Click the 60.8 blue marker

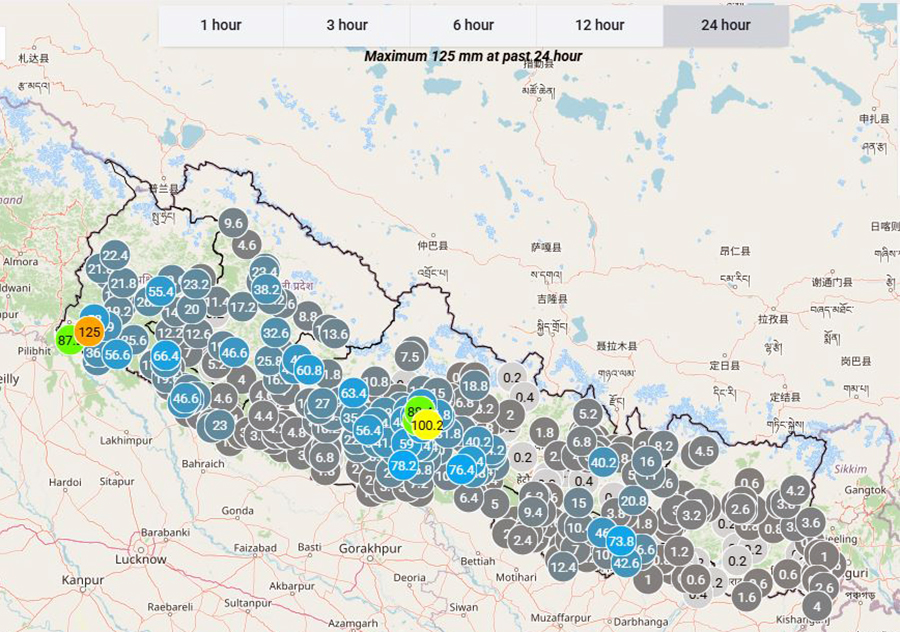tap(309, 371)
